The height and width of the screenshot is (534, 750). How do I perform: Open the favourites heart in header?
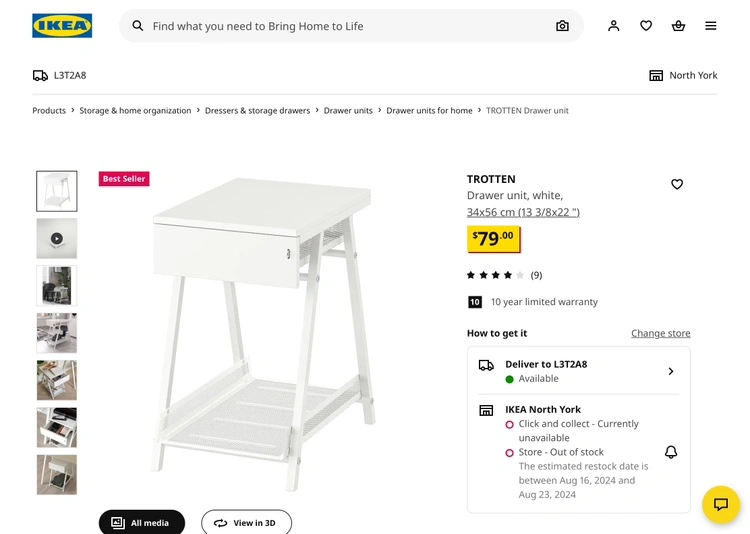point(646,26)
